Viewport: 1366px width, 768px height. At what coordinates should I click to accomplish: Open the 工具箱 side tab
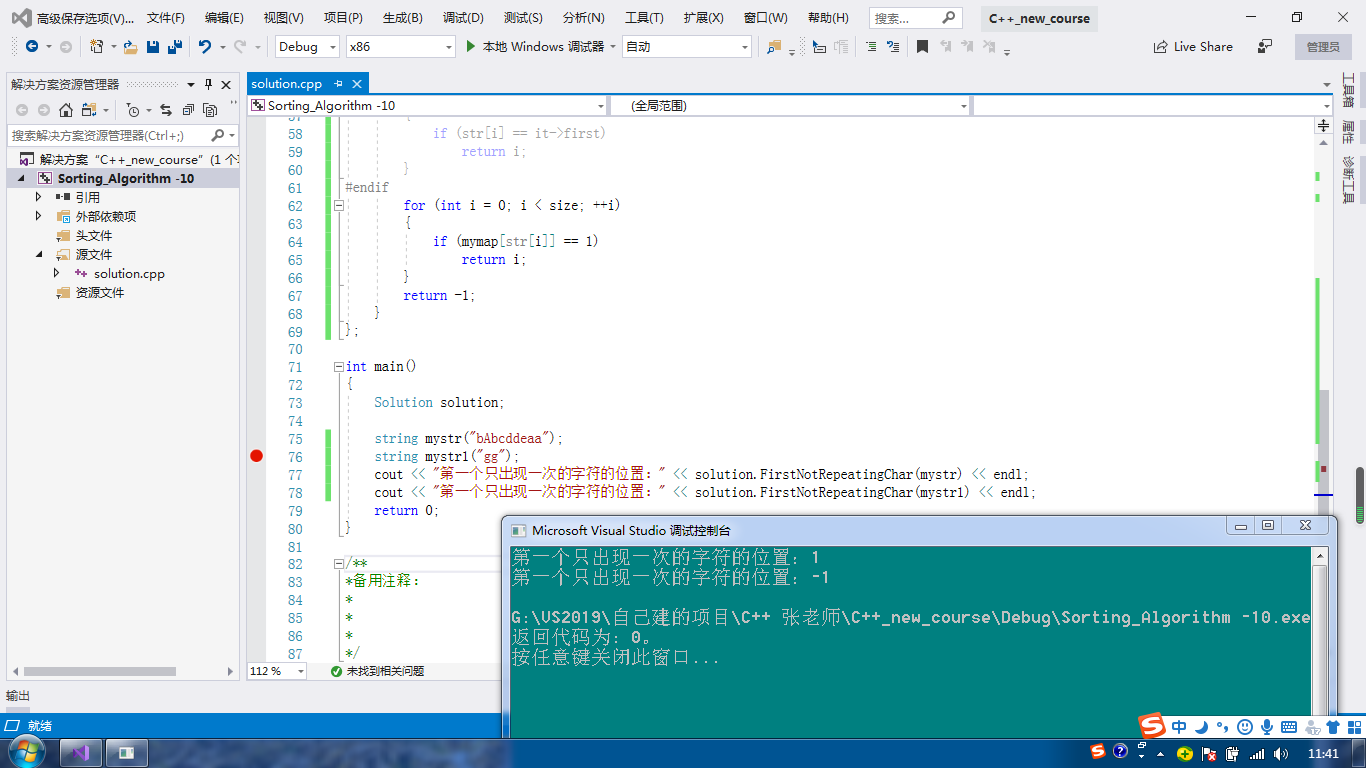coord(1348,90)
